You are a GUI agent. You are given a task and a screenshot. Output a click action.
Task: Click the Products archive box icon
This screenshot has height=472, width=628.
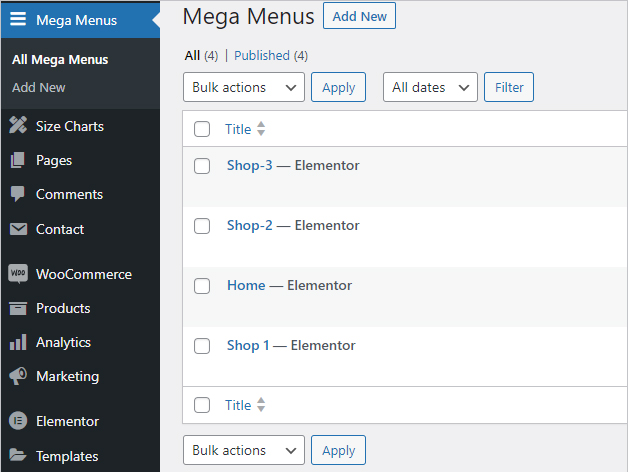tap(18, 308)
